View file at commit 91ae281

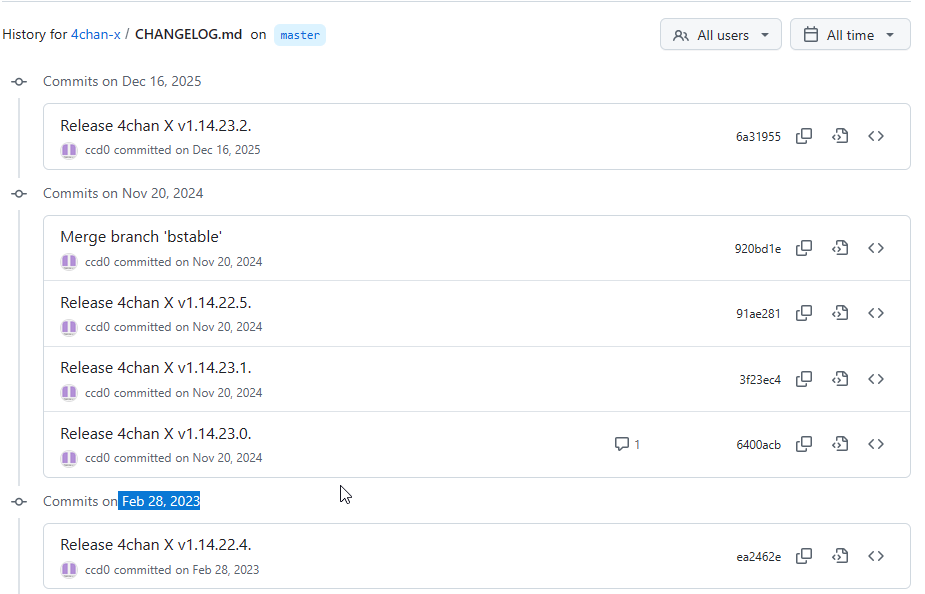(x=840, y=313)
